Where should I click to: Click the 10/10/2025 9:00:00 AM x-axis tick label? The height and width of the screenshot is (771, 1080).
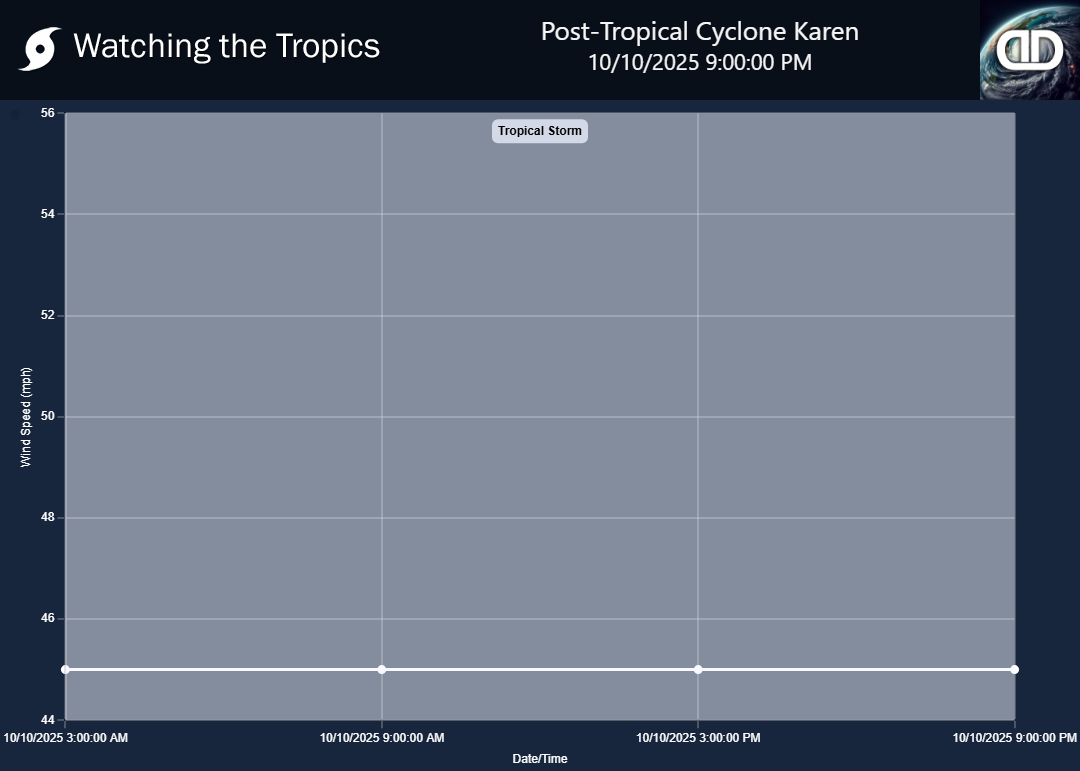(x=382, y=738)
